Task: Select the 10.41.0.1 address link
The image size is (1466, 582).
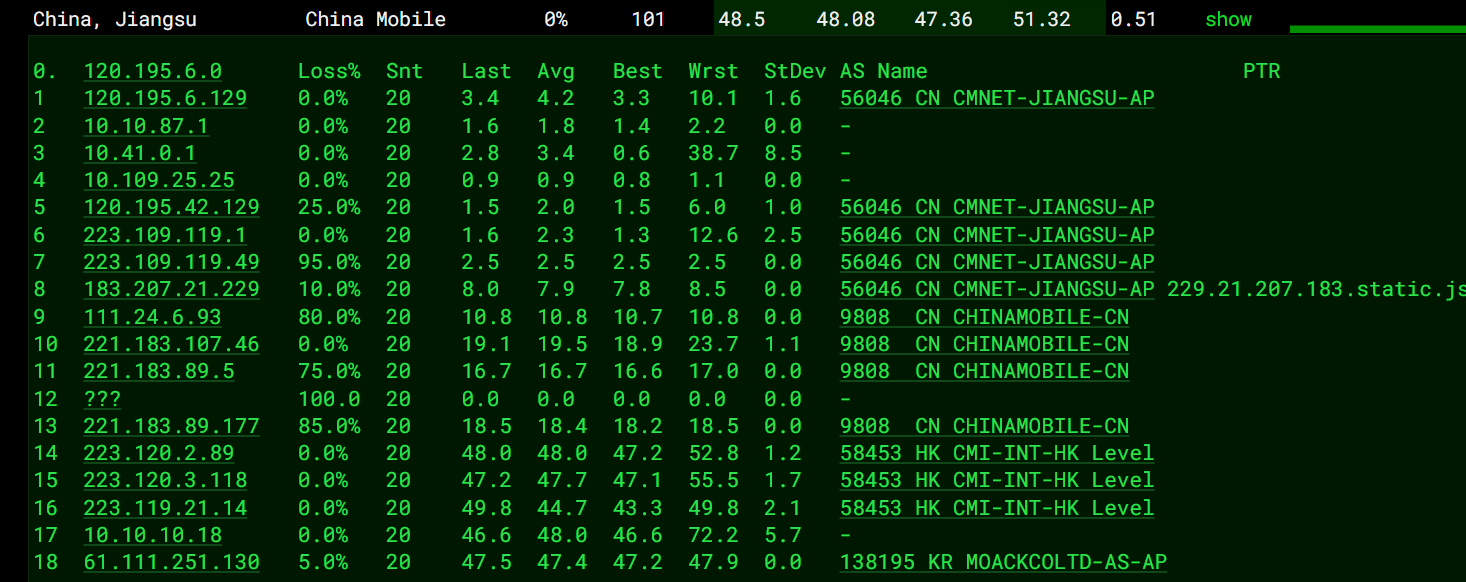Action: (x=140, y=153)
